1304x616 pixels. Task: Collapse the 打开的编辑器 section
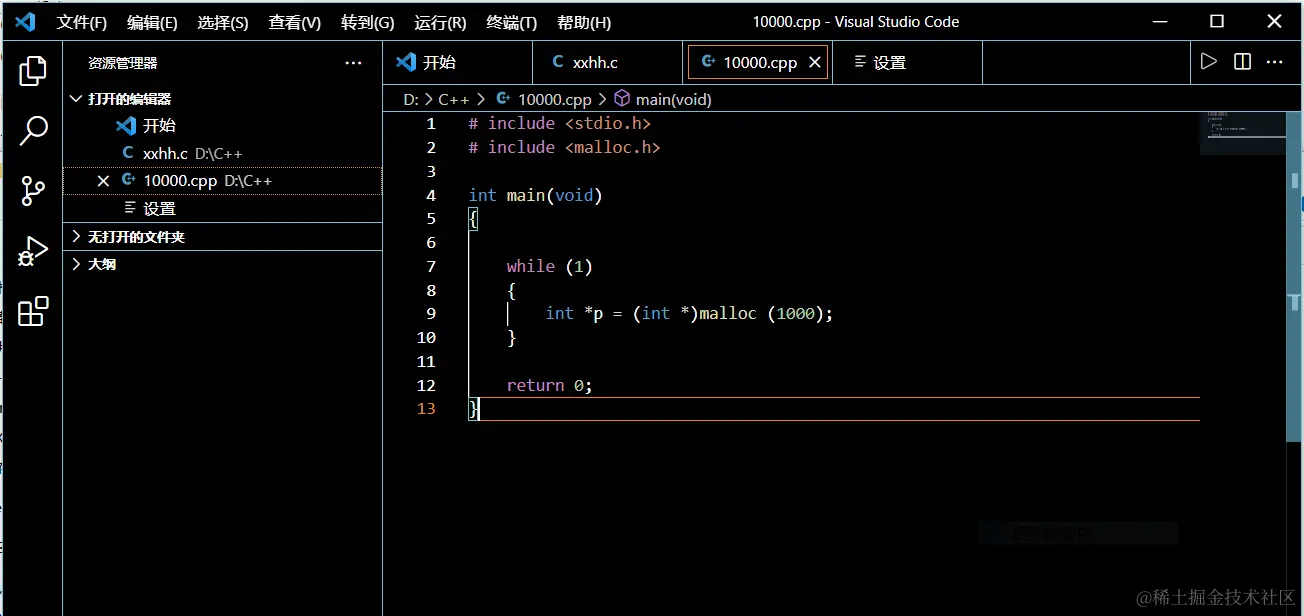(x=222, y=99)
